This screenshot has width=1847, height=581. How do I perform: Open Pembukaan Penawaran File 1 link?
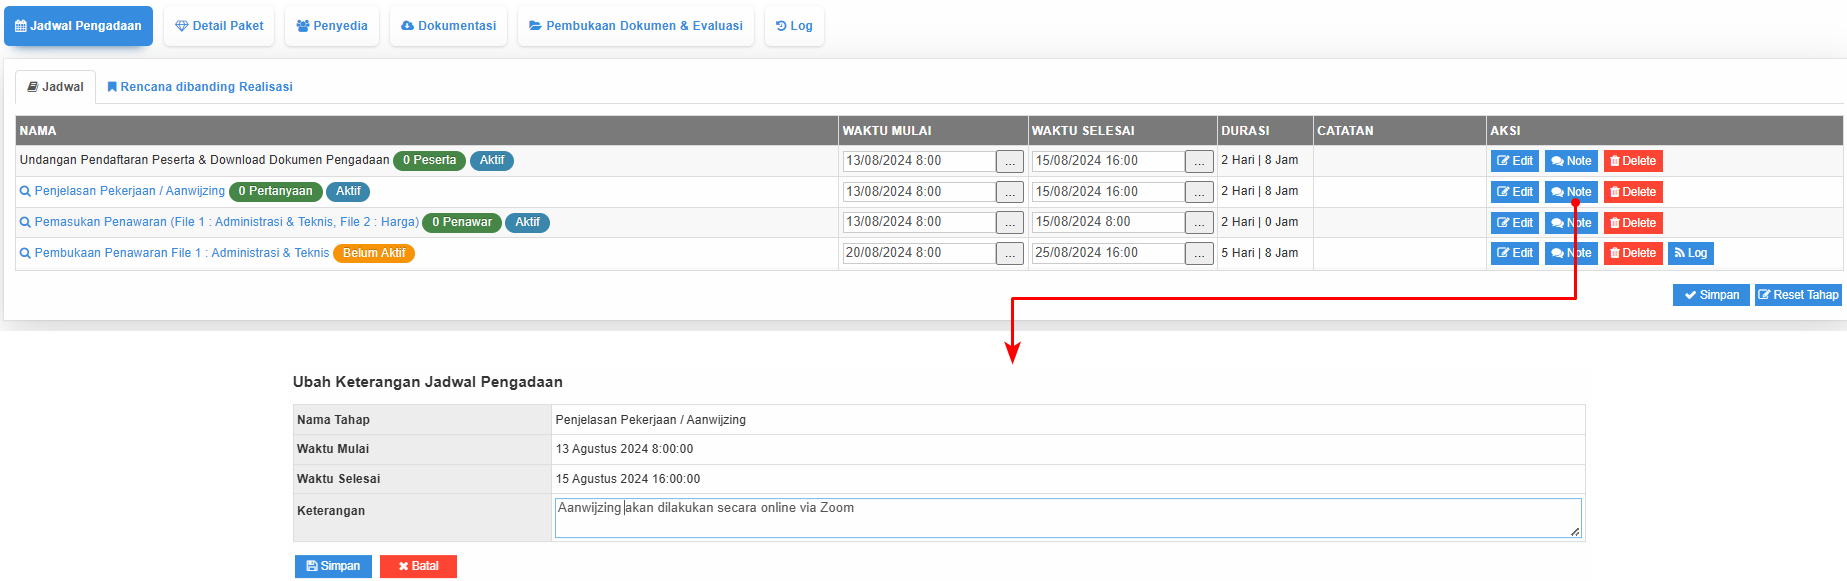(181, 253)
